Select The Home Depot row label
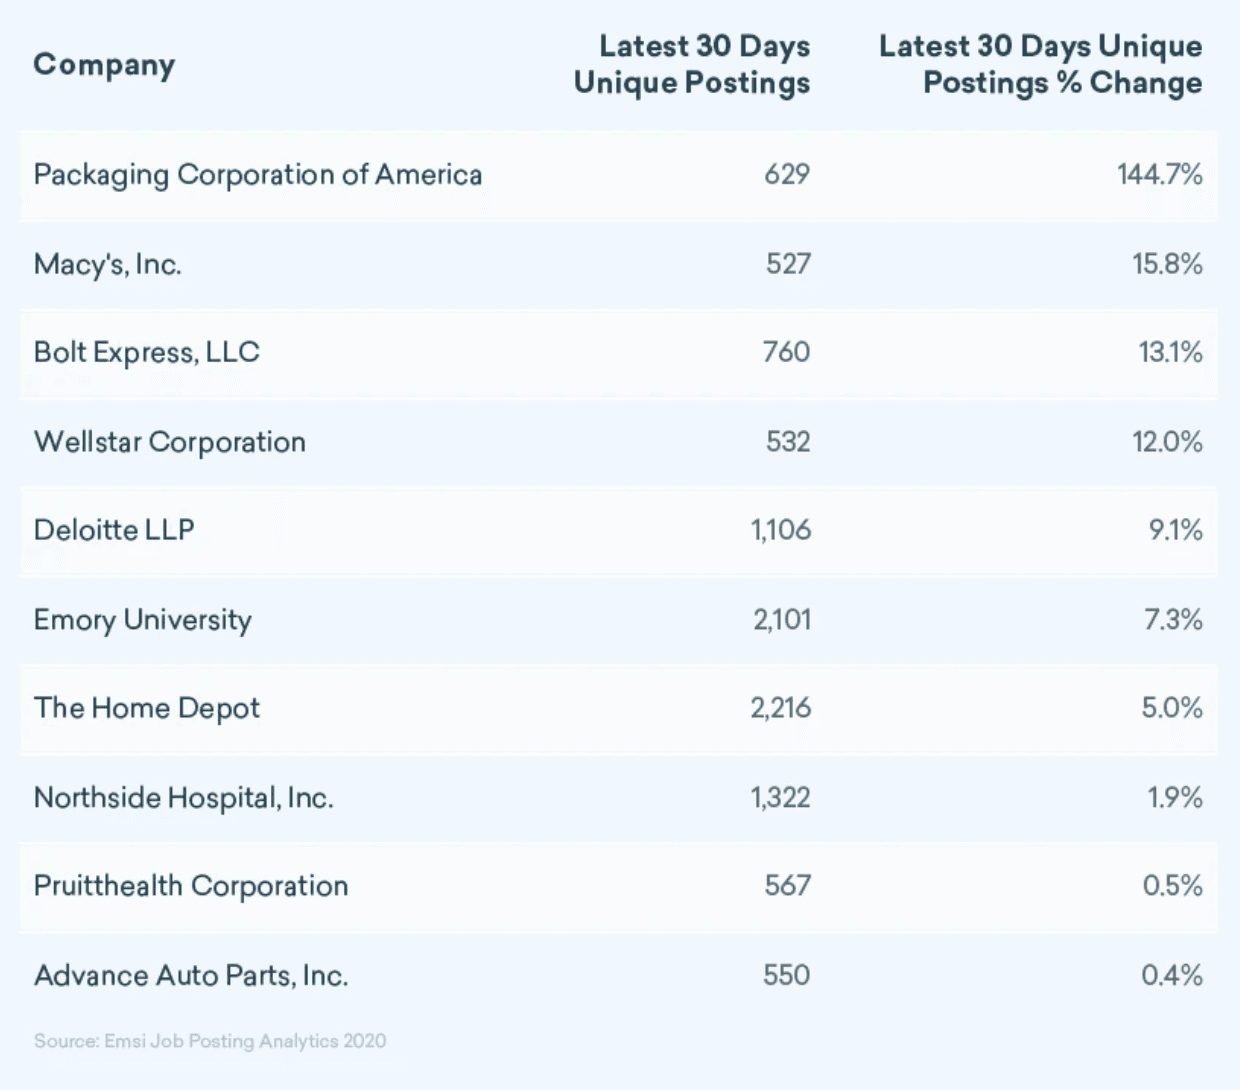 click(x=147, y=708)
